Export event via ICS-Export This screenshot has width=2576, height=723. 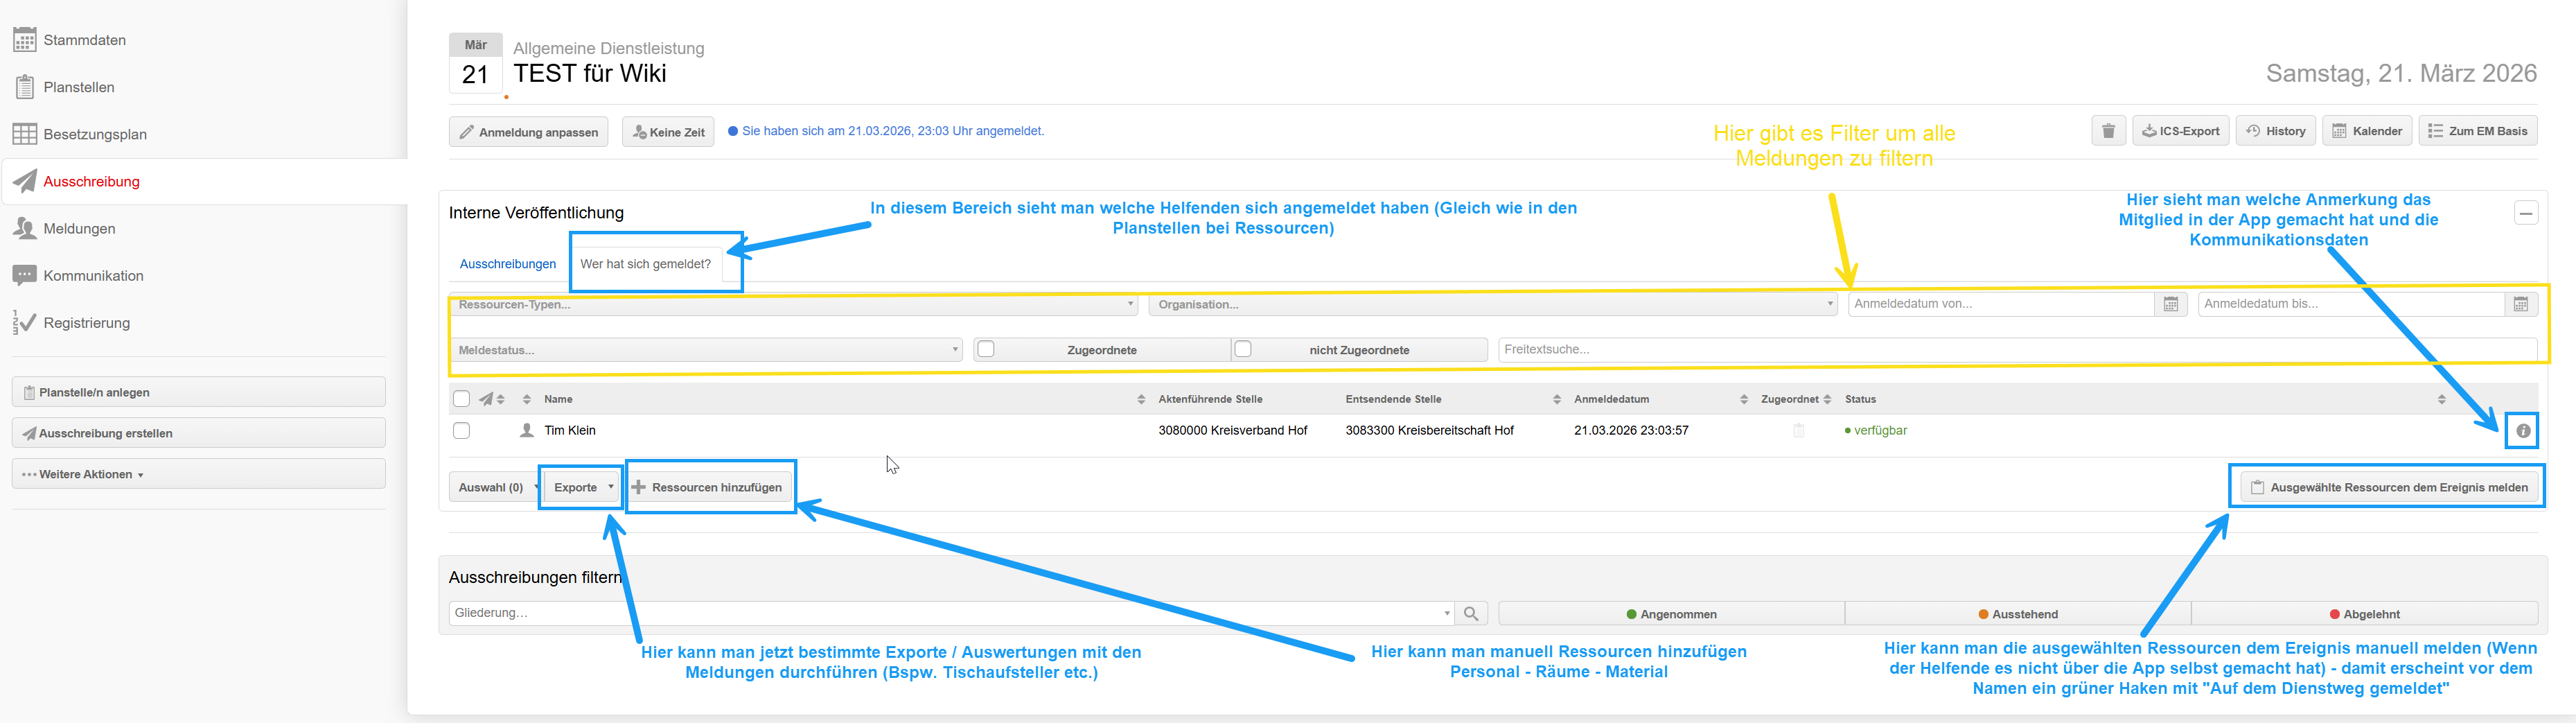click(2180, 131)
